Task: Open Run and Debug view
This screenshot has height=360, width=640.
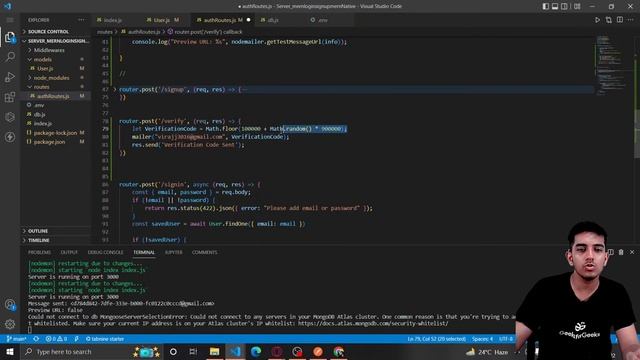Action: tap(10, 77)
